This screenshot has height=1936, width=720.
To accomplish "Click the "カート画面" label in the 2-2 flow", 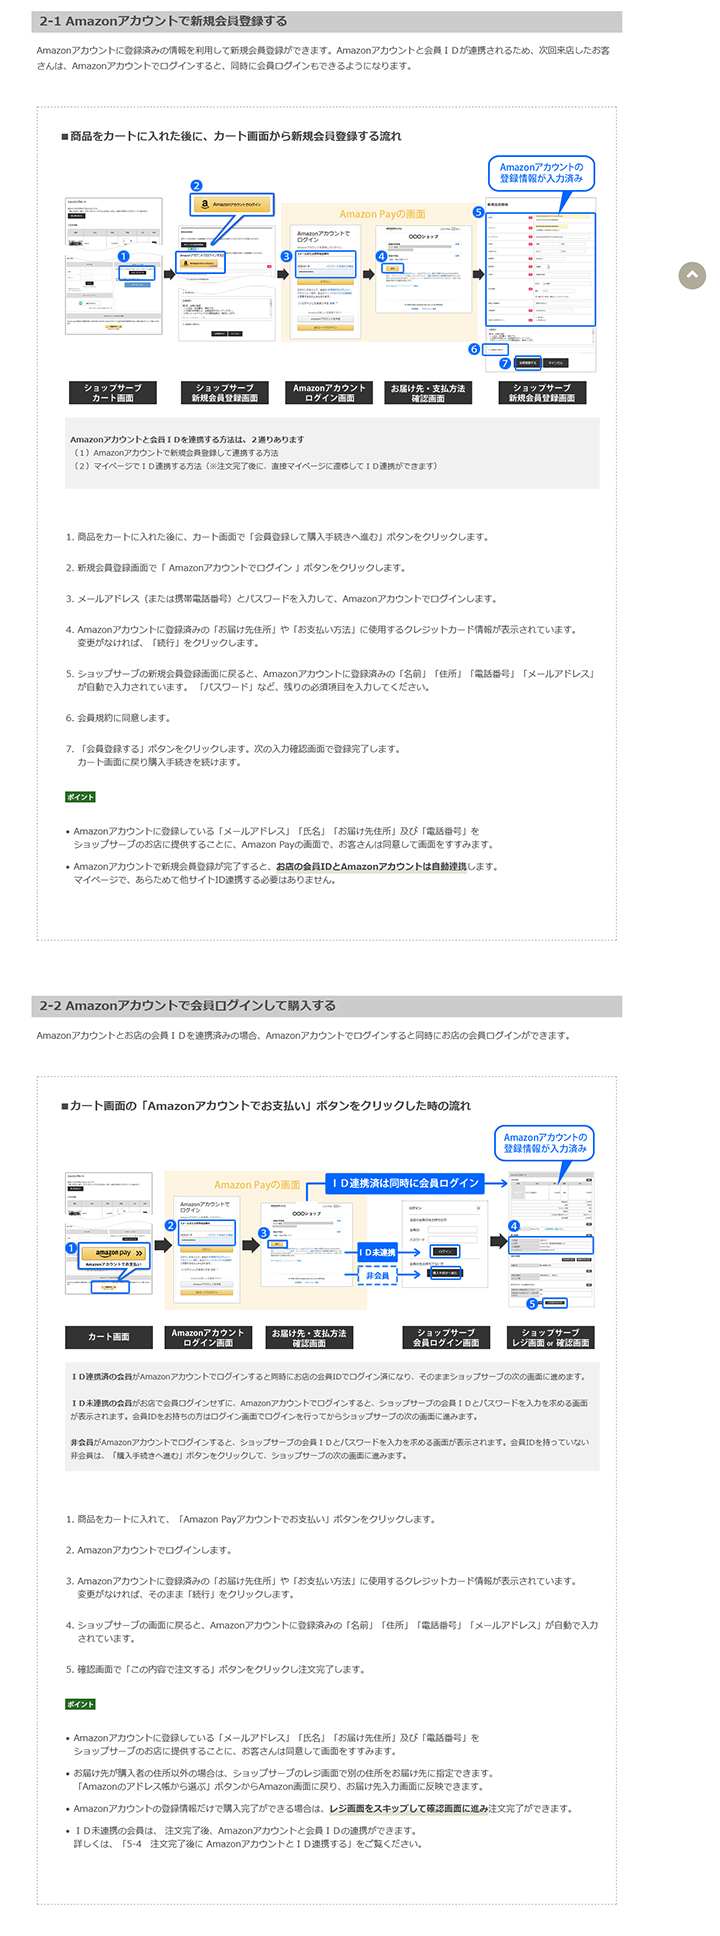I will (x=109, y=1337).
